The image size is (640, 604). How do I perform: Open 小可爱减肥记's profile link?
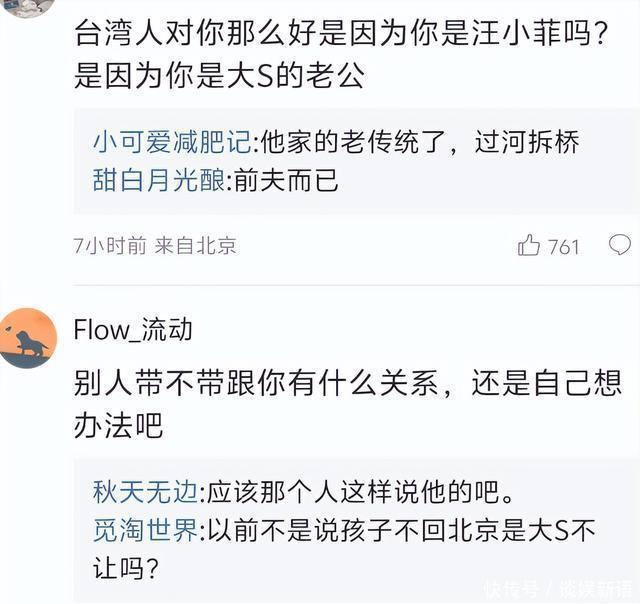tap(172, 142)
